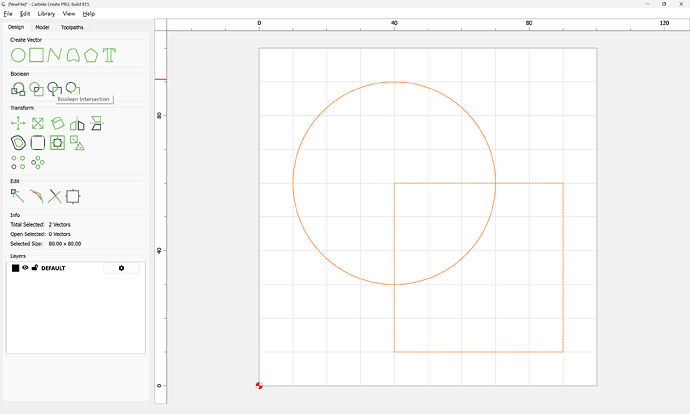Open the Resize transform tool
The width and height of the screenshot is (690, 414).
click(x=38, y=123)
